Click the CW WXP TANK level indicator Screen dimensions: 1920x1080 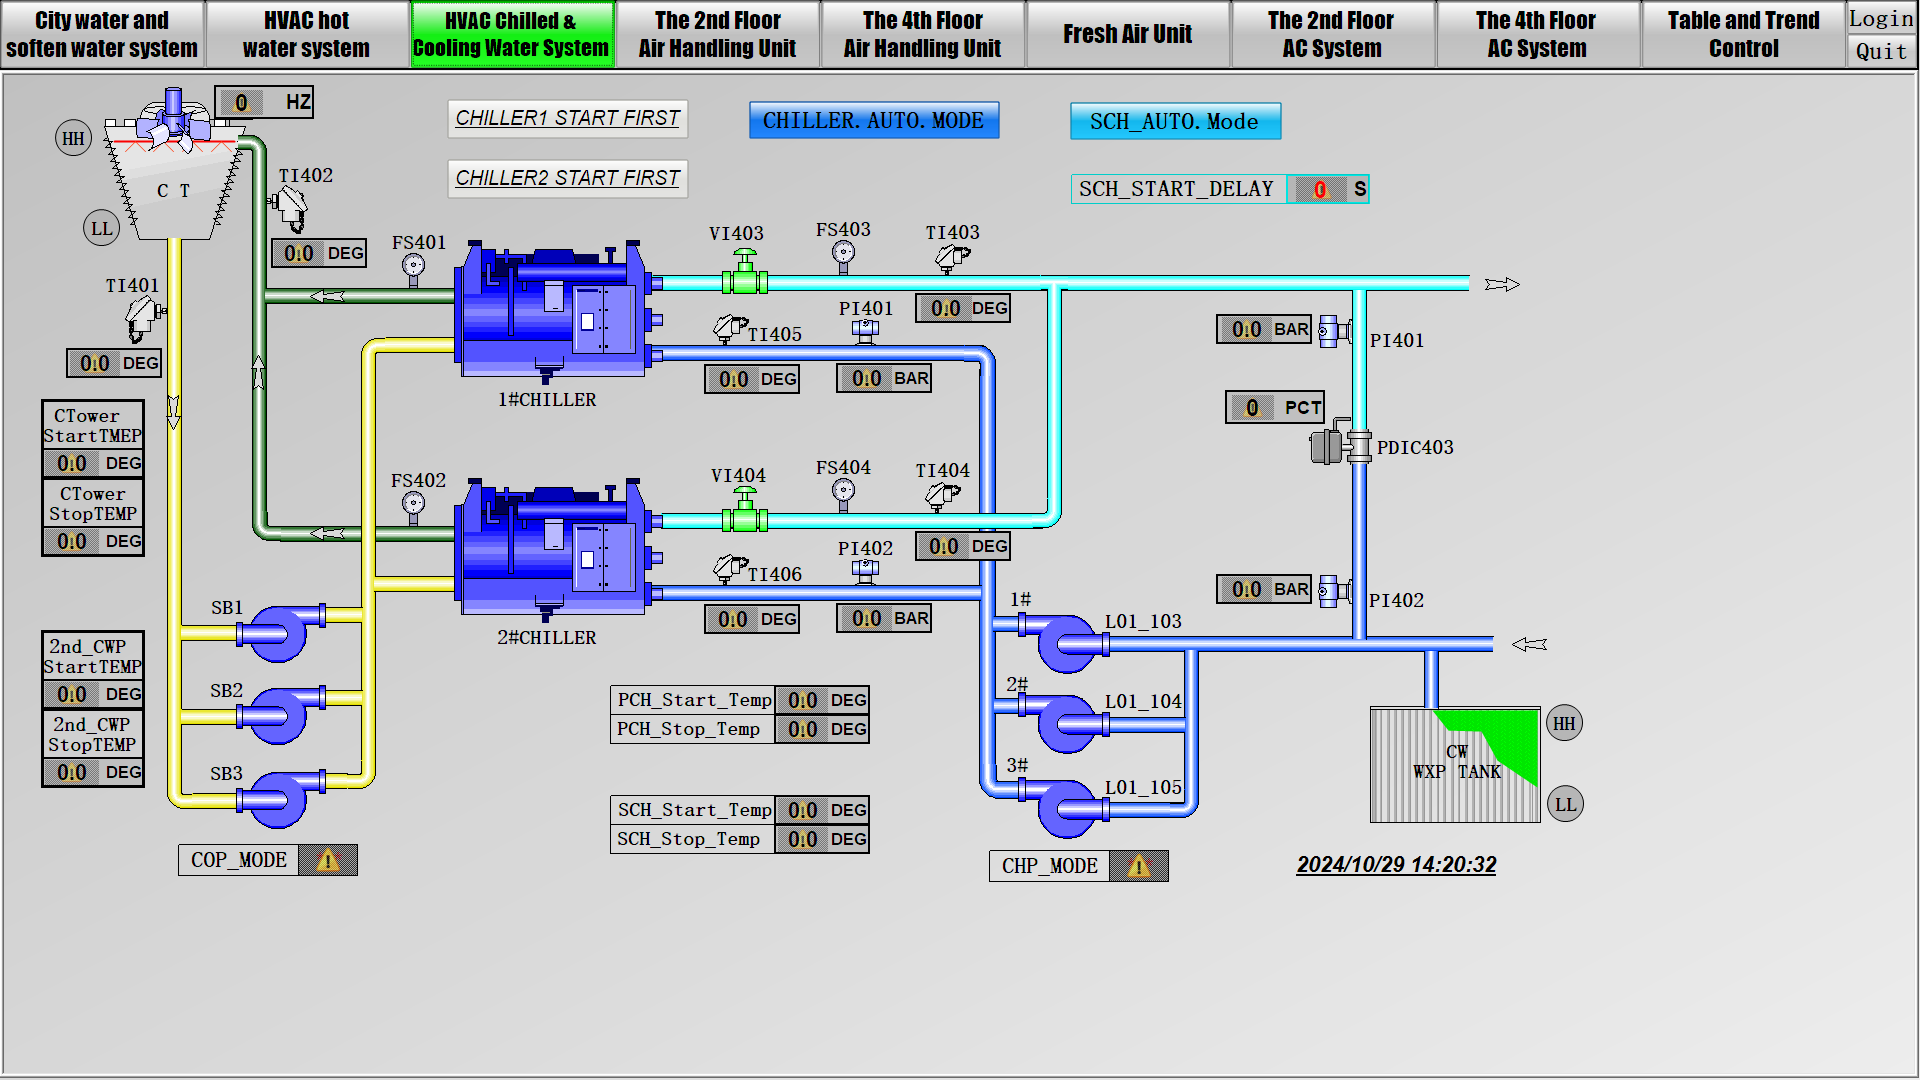click(x=1455, y=765)
